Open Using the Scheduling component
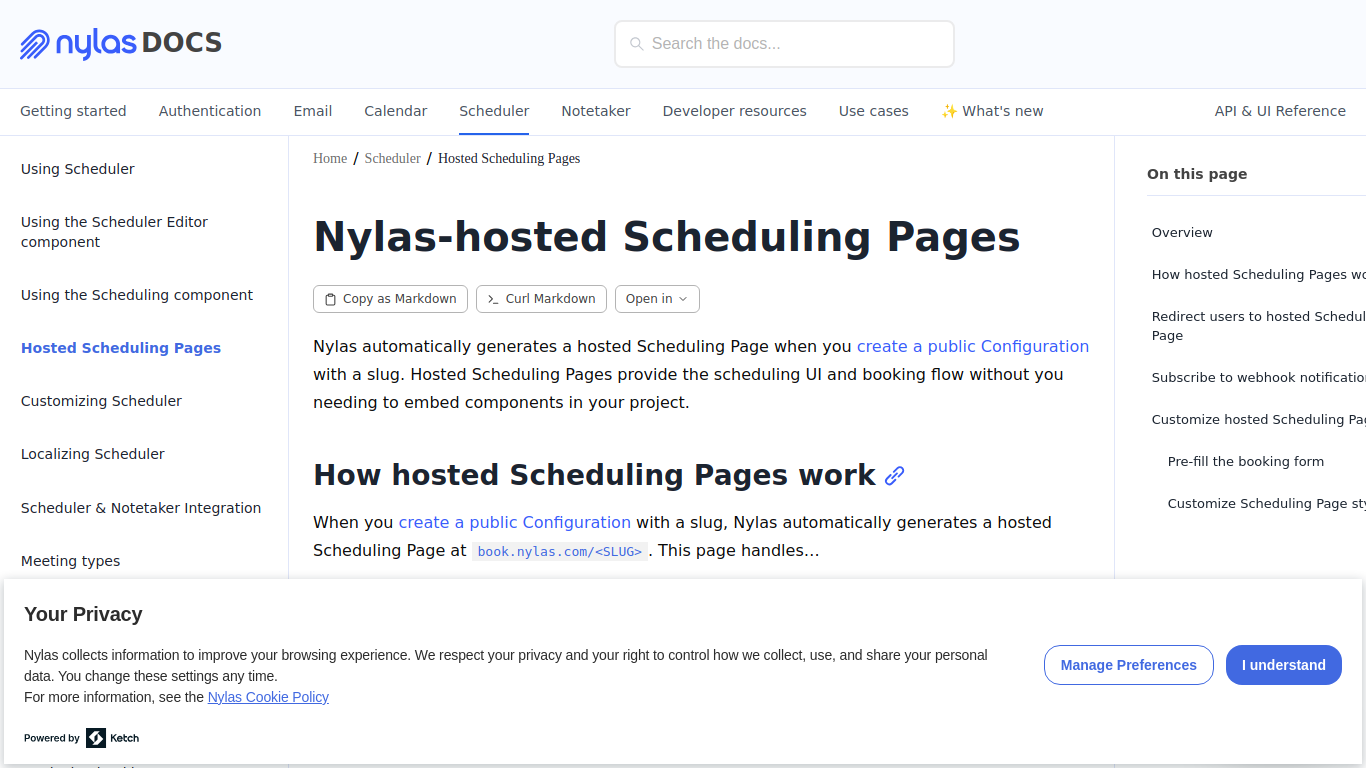The width and height of the screenshot is (1366, 768). [x=137, y=295]
